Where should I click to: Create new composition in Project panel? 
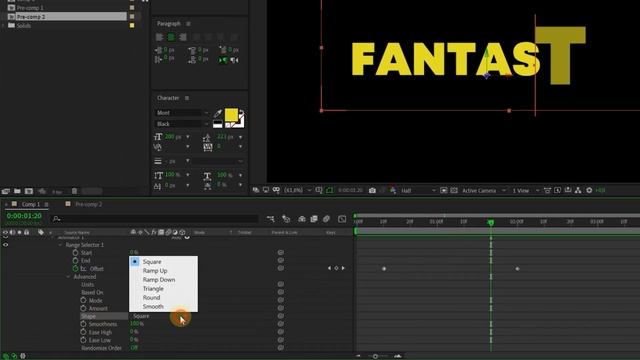(x=29, y=191)
